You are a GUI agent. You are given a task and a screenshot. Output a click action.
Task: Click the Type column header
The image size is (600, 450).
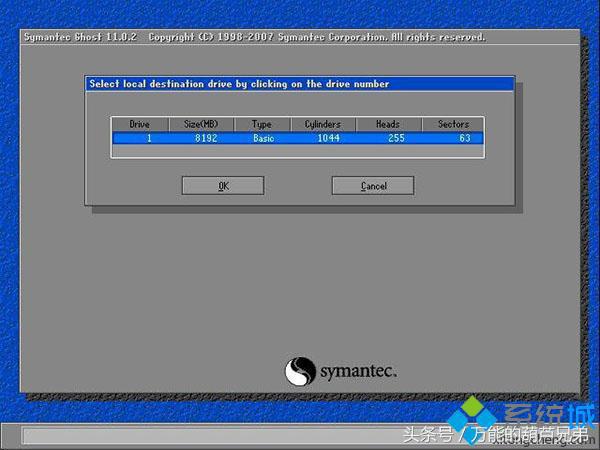262,124
